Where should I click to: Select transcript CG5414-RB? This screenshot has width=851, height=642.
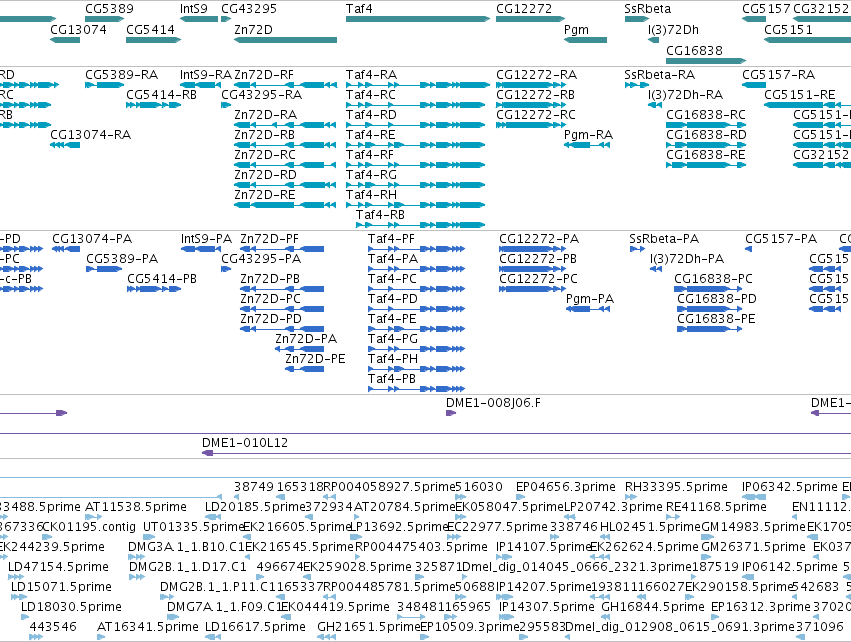point(154,105)
